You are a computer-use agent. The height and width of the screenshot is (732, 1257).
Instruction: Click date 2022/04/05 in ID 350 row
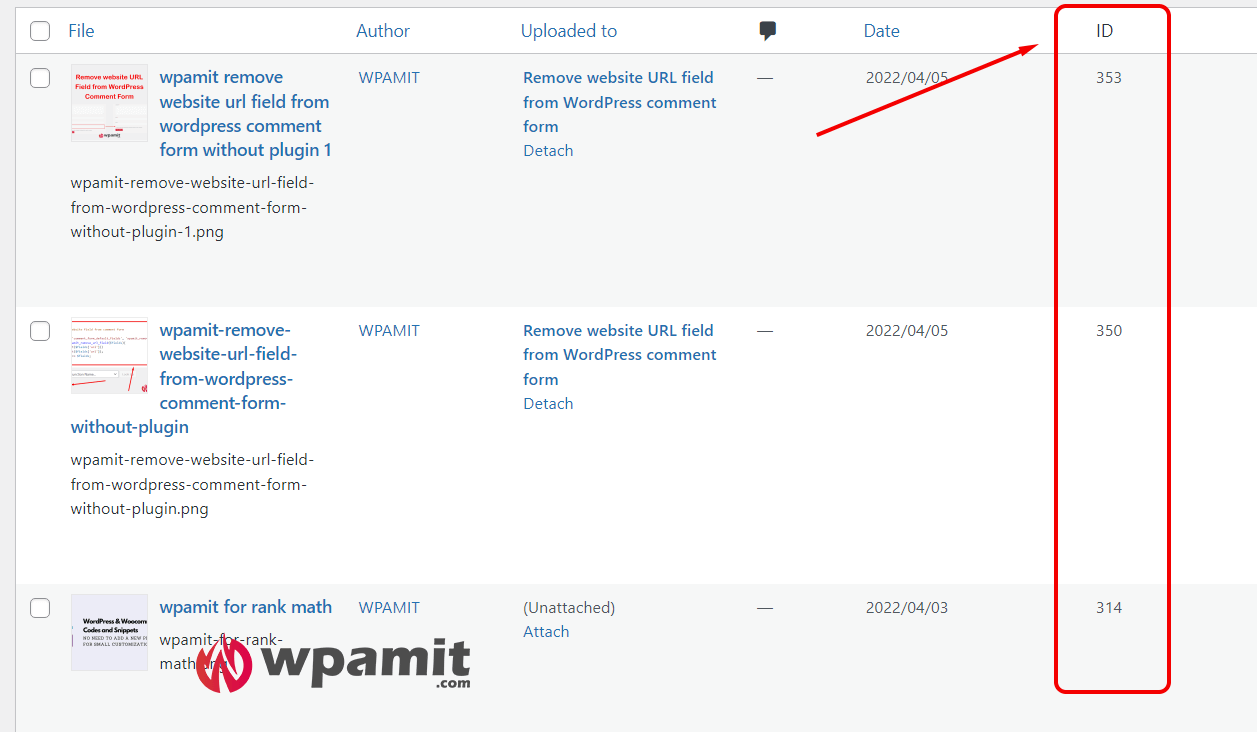pos(906,331)
